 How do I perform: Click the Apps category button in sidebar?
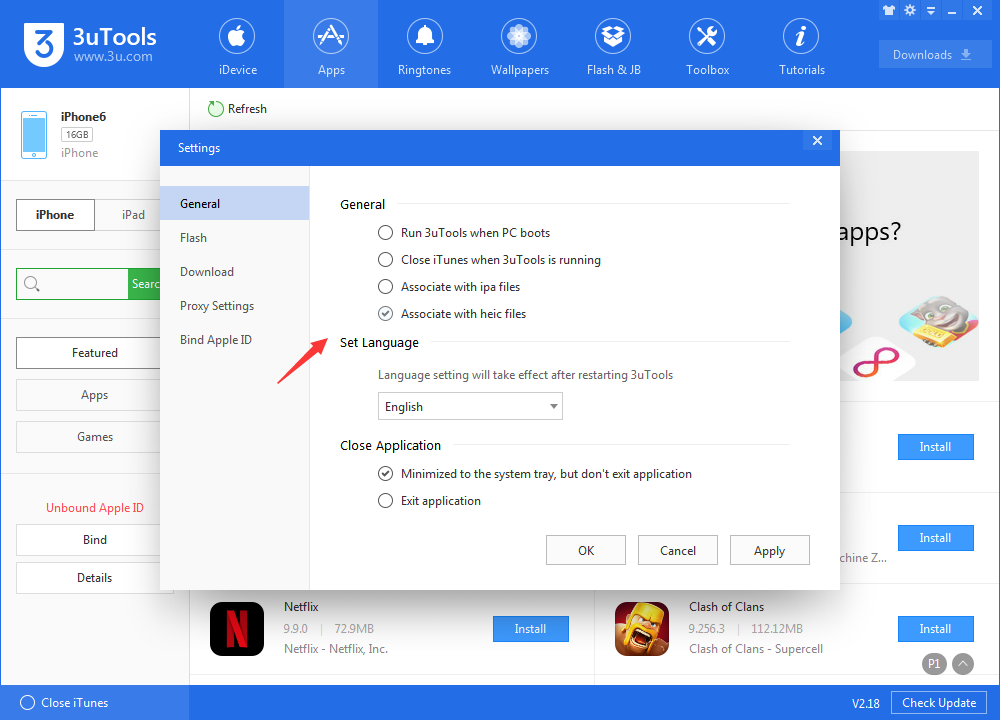click(x=89, y=395)
